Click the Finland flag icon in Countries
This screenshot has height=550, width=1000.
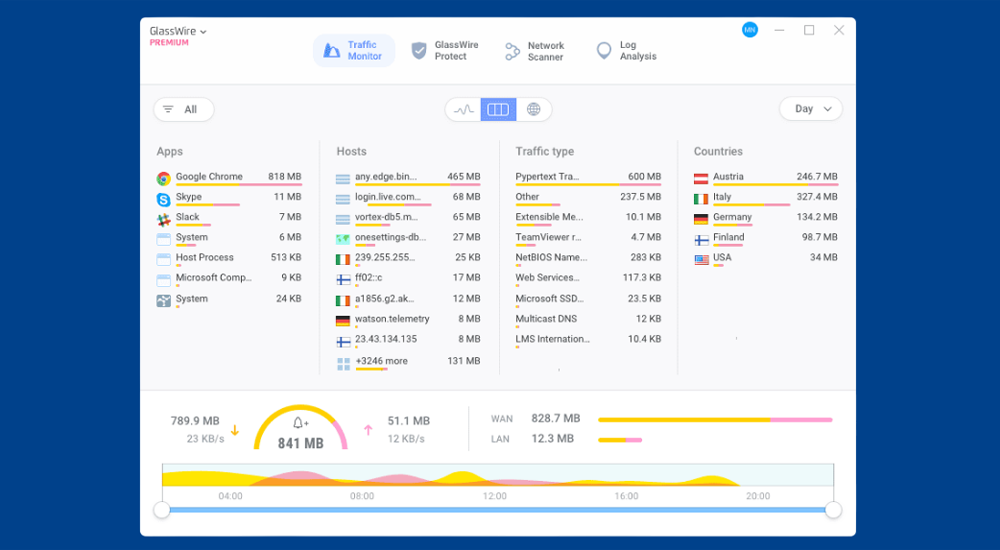[701, 240]
